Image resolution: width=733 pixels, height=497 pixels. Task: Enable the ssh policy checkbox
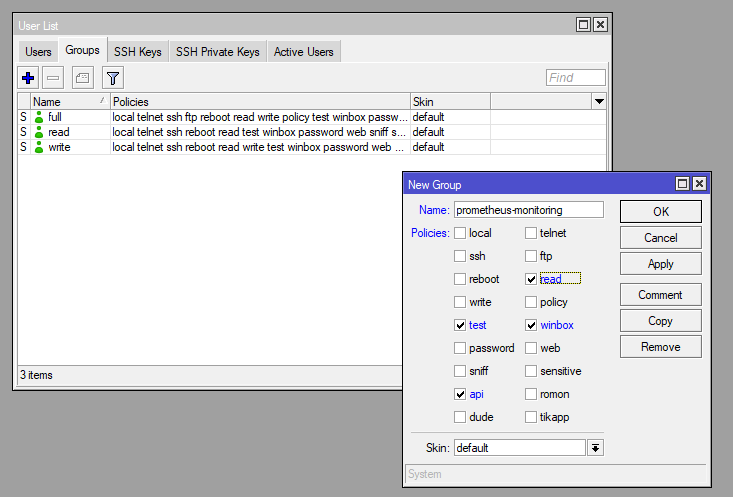pyautogui.click(x=460, y=256)
